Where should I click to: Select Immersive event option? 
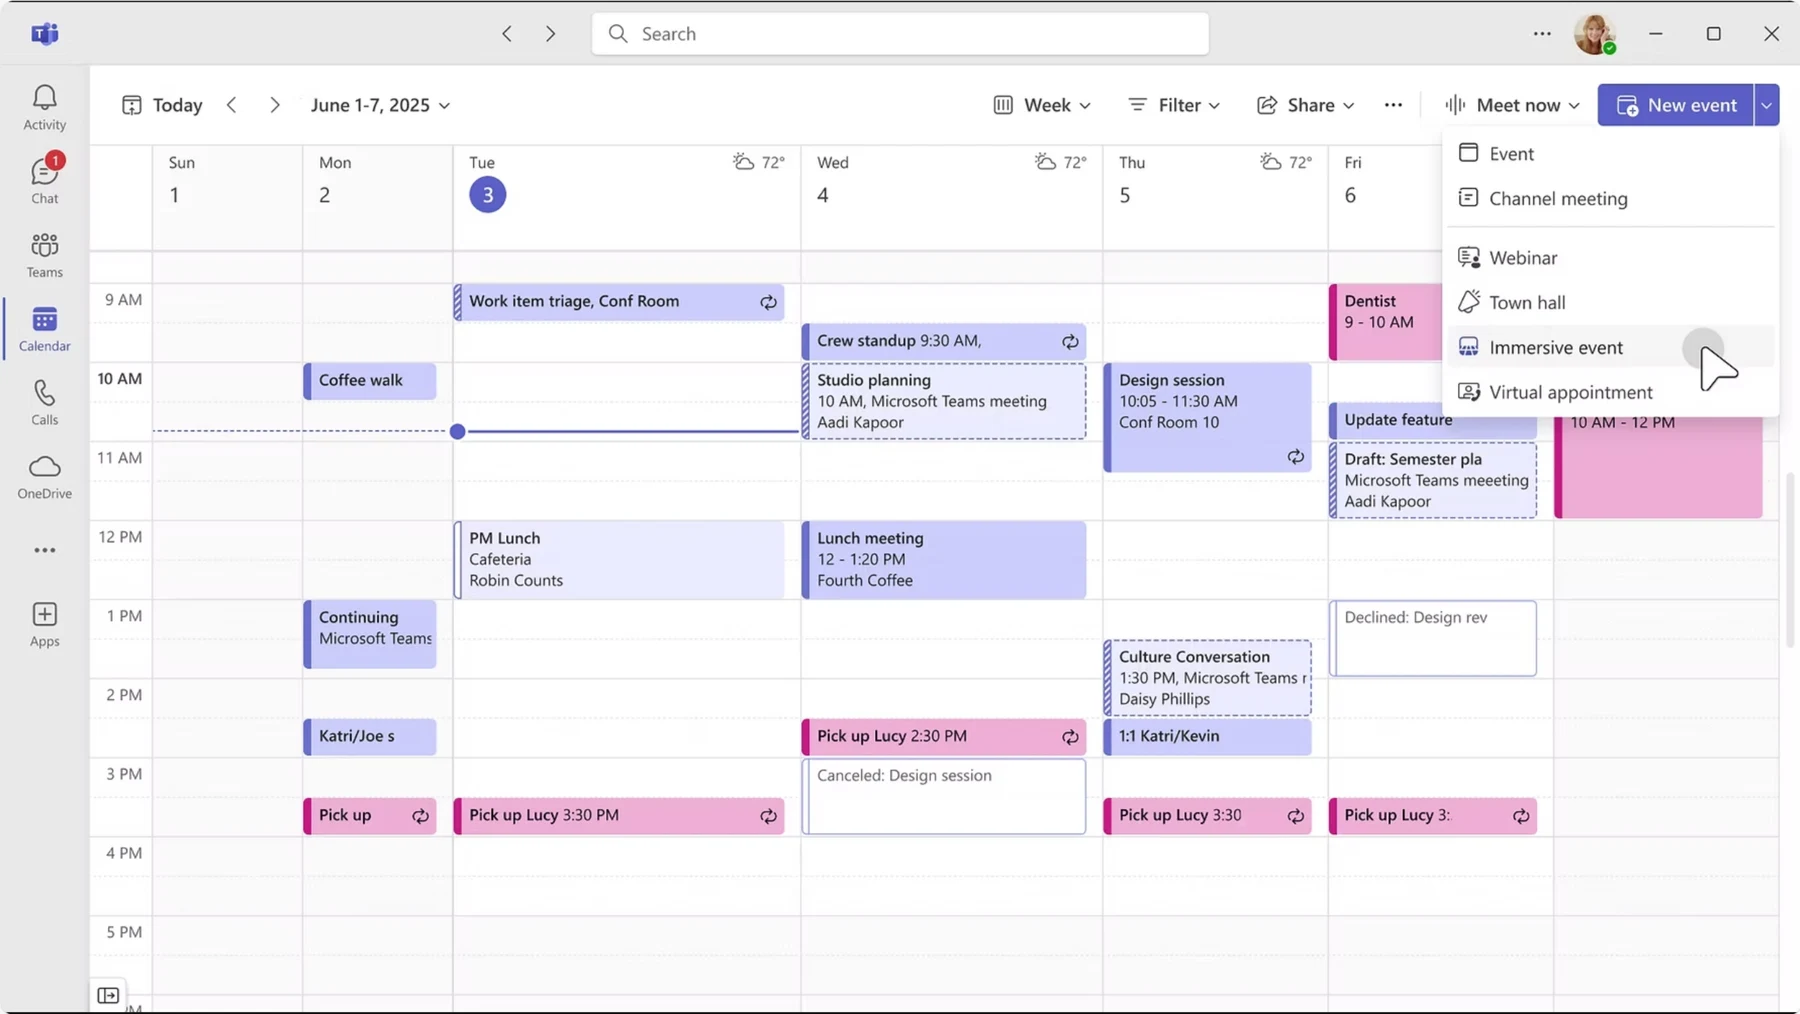(x=1610, y=347)
